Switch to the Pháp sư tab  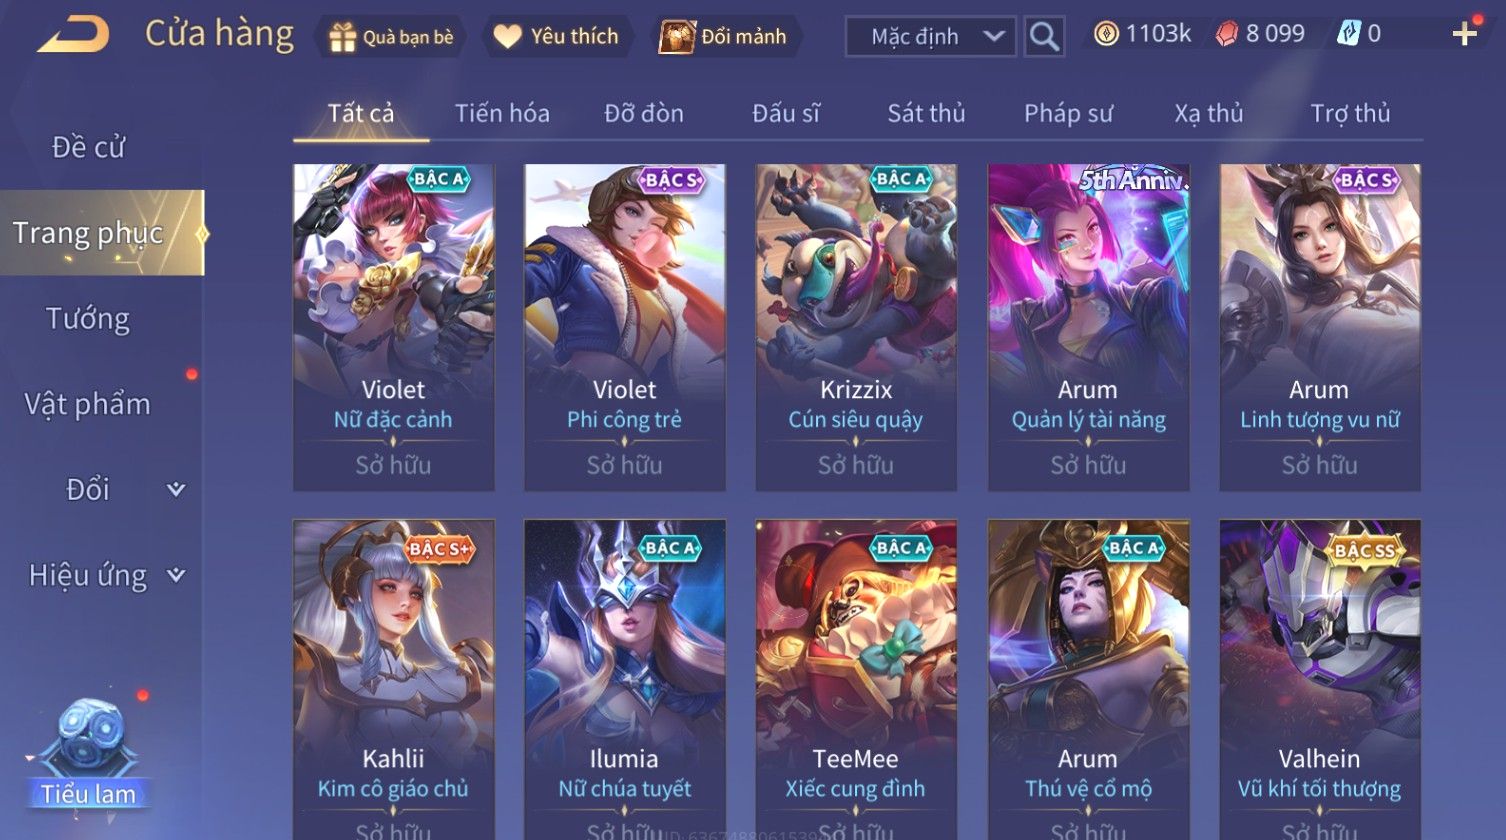(x=1068, y=114)
